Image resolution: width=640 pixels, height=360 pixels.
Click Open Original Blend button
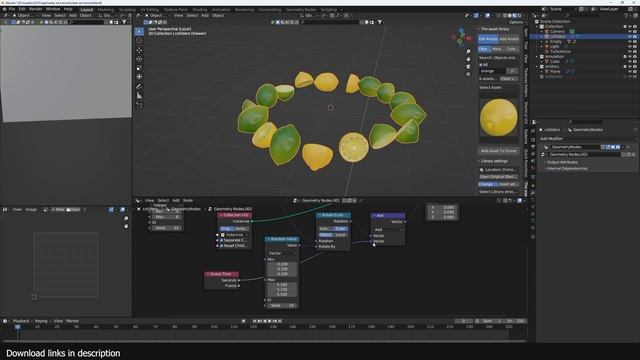click(x=498, y=177)
